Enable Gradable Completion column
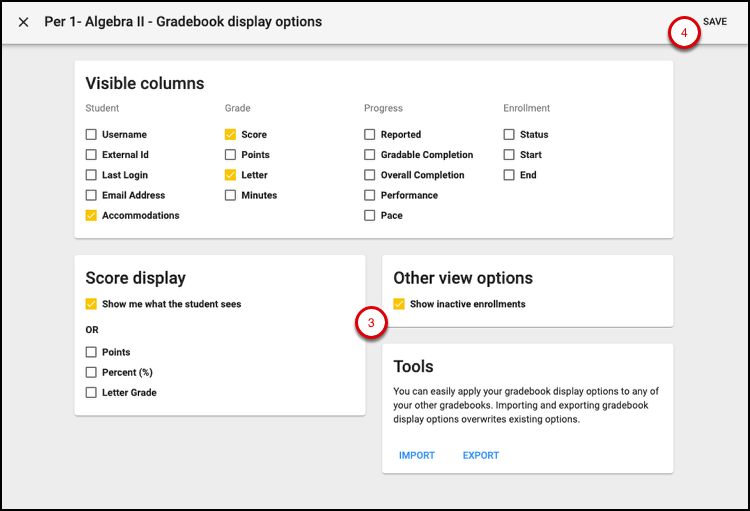The height and width of the screenshot is (511, 750). (370, 155)
